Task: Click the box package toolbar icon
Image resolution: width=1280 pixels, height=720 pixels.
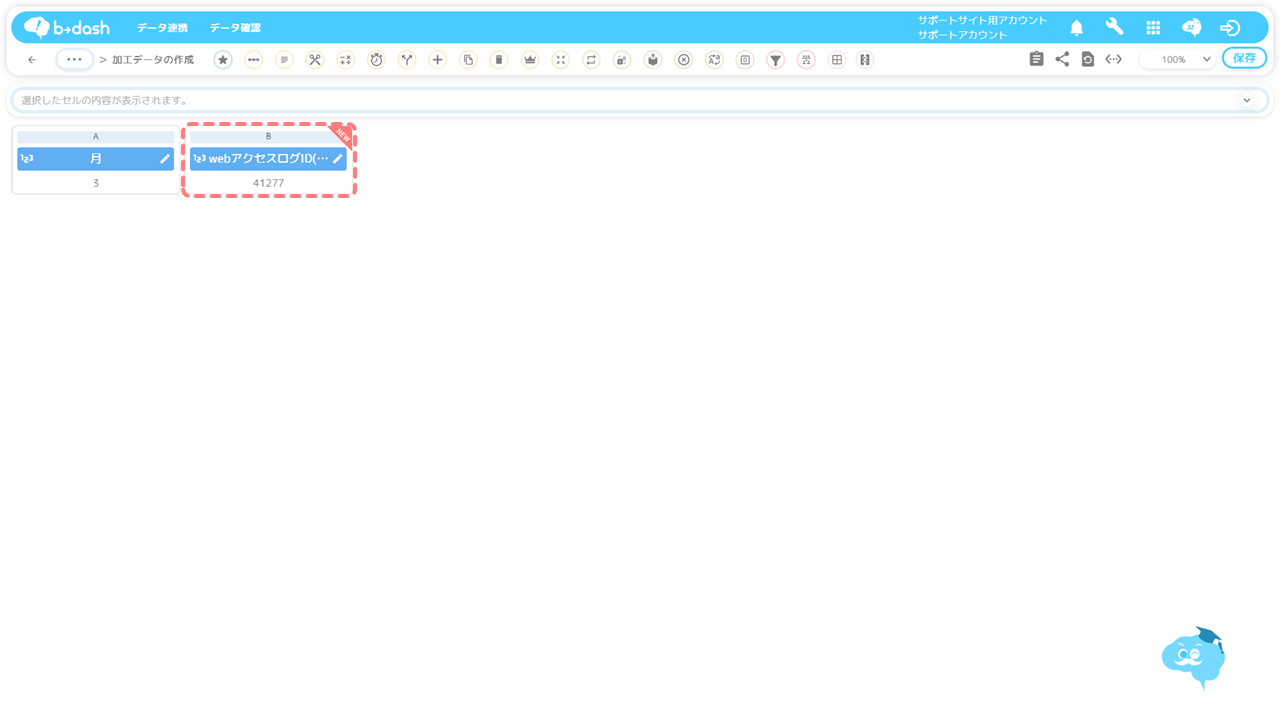Action: point(653,60)
